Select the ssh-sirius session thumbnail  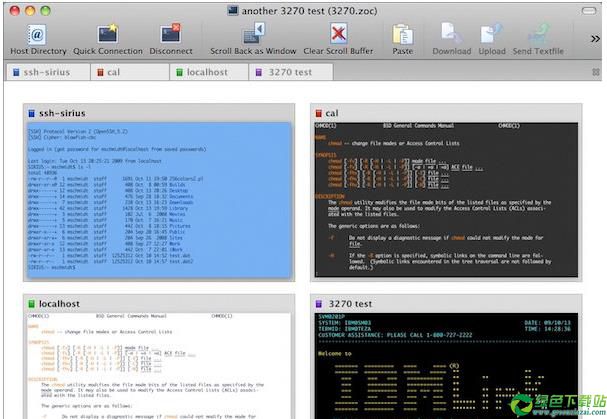pyautogui.click(x=159, y=192)
